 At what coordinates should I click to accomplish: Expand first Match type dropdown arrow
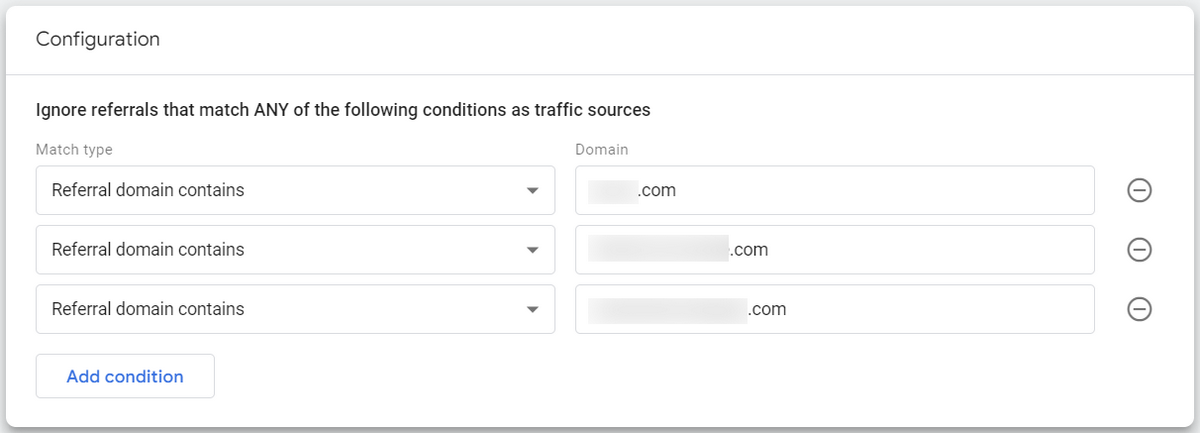pyautogui.click(x=532, y=191)
